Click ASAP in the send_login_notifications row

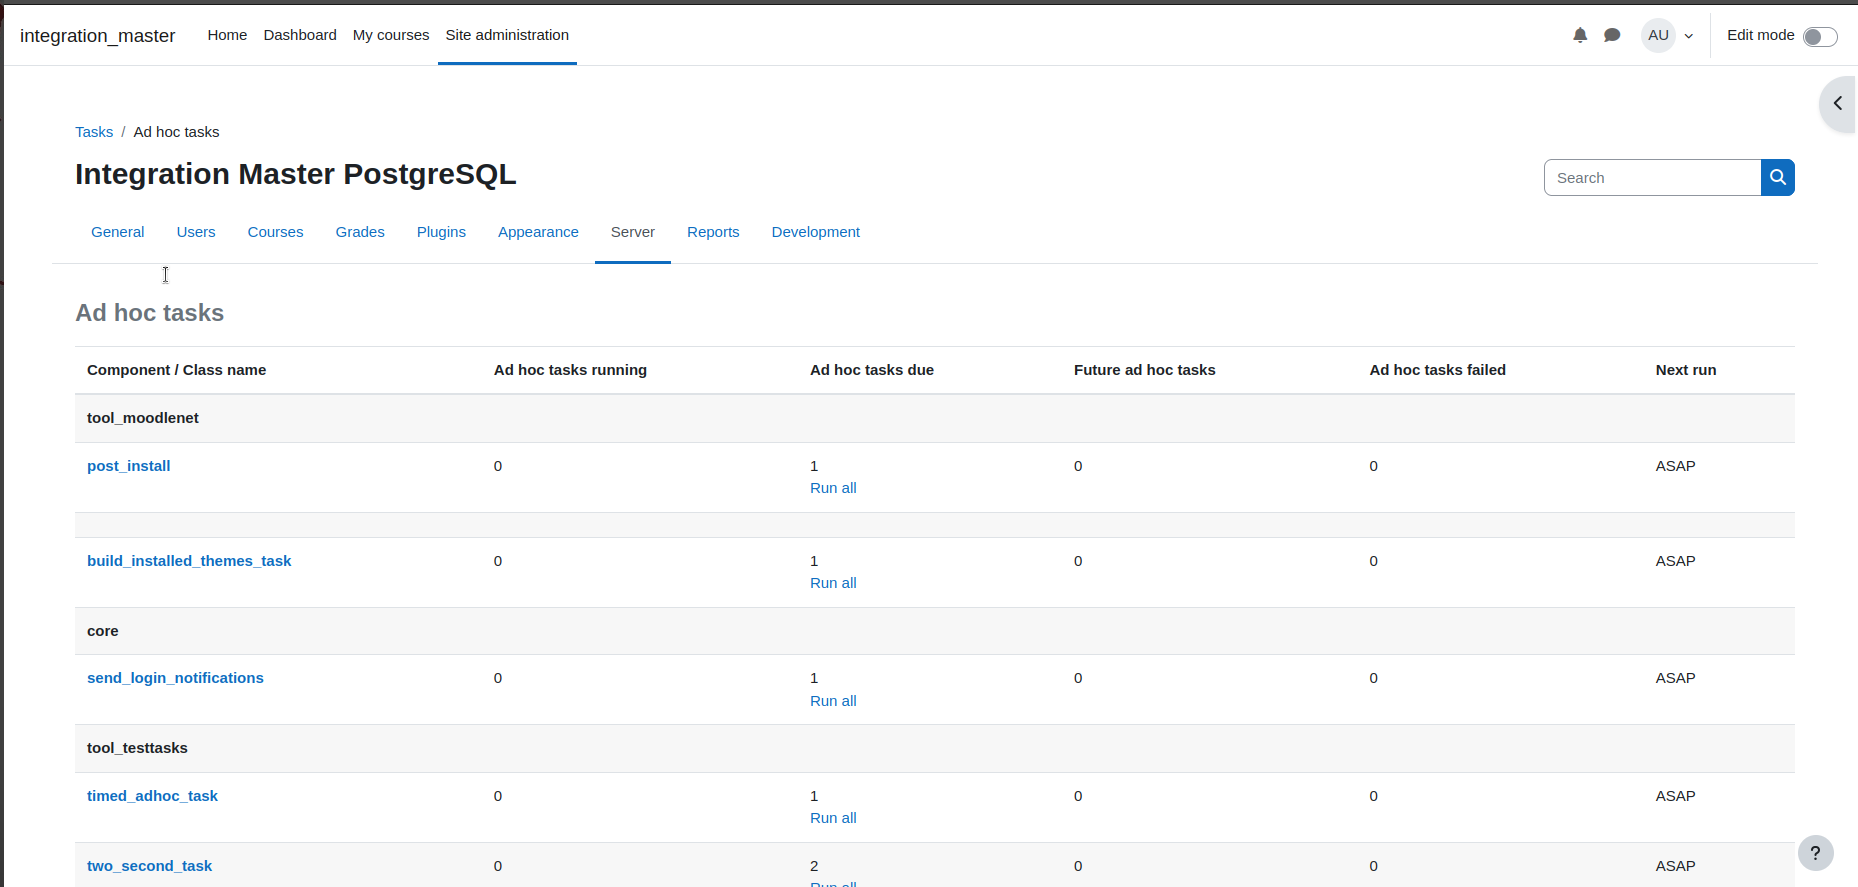pos(1675,678)
